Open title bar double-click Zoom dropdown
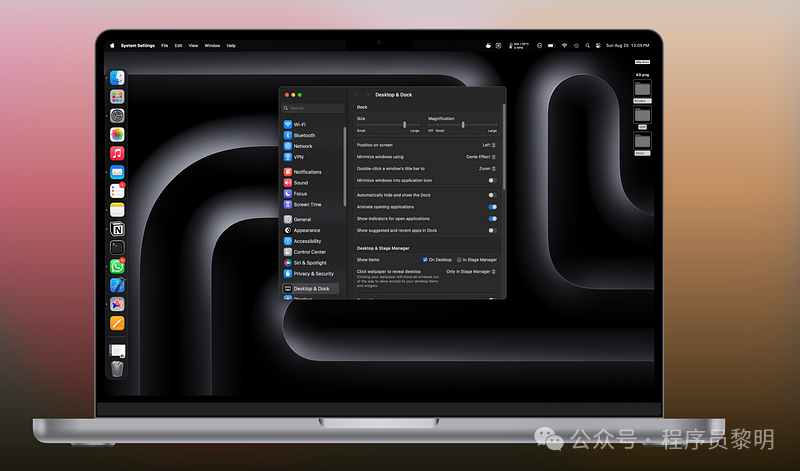Screen dimensions: 800x471 tap(487, 168)
